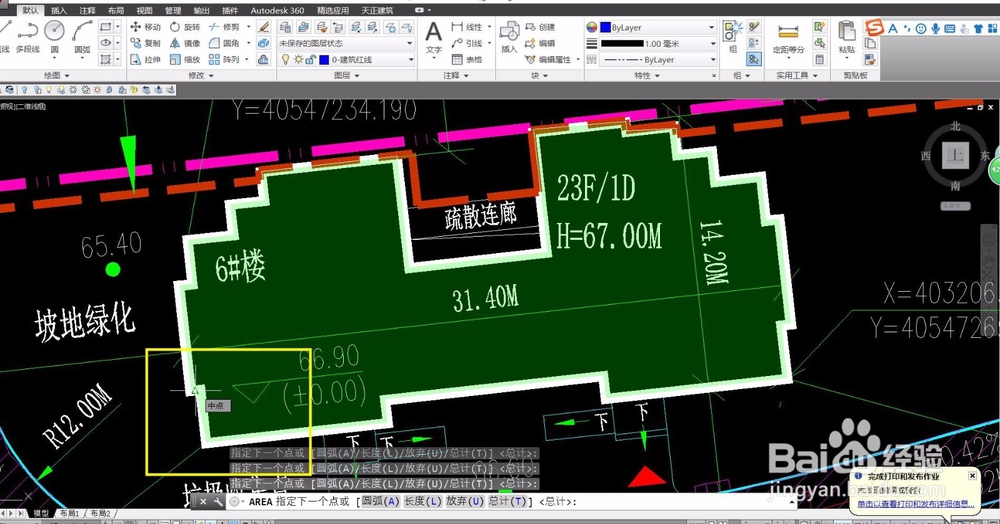Viewport: 1000px width, 524px height.
Task: Click the 镜像 mirror tool
Action: click(x=185, y=43)
